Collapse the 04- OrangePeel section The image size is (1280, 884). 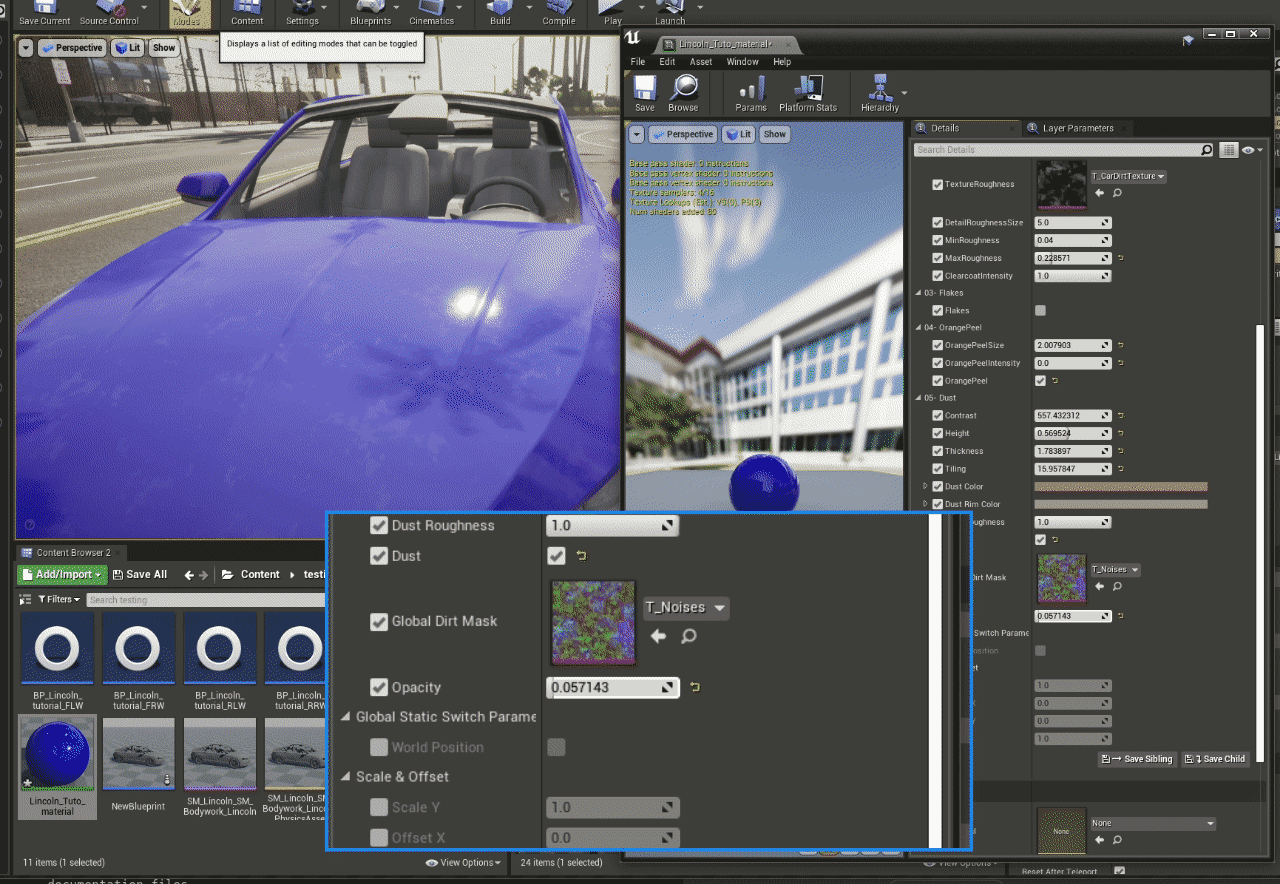[919, 328]
